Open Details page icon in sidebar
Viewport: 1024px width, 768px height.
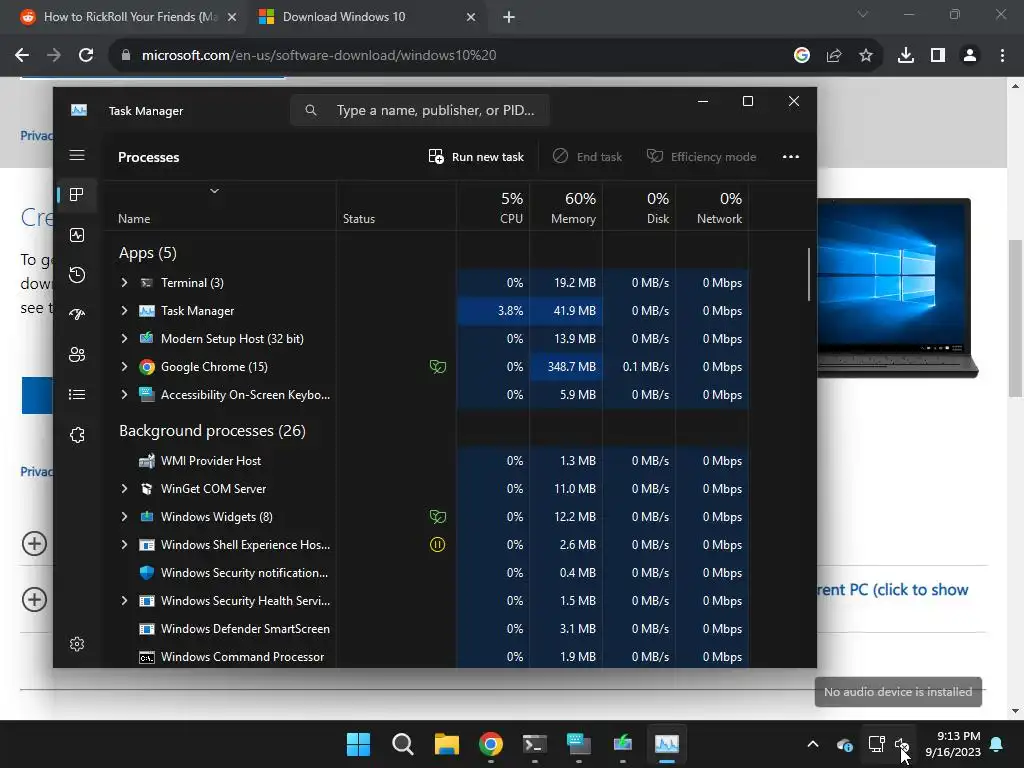(x=77, y=394)
